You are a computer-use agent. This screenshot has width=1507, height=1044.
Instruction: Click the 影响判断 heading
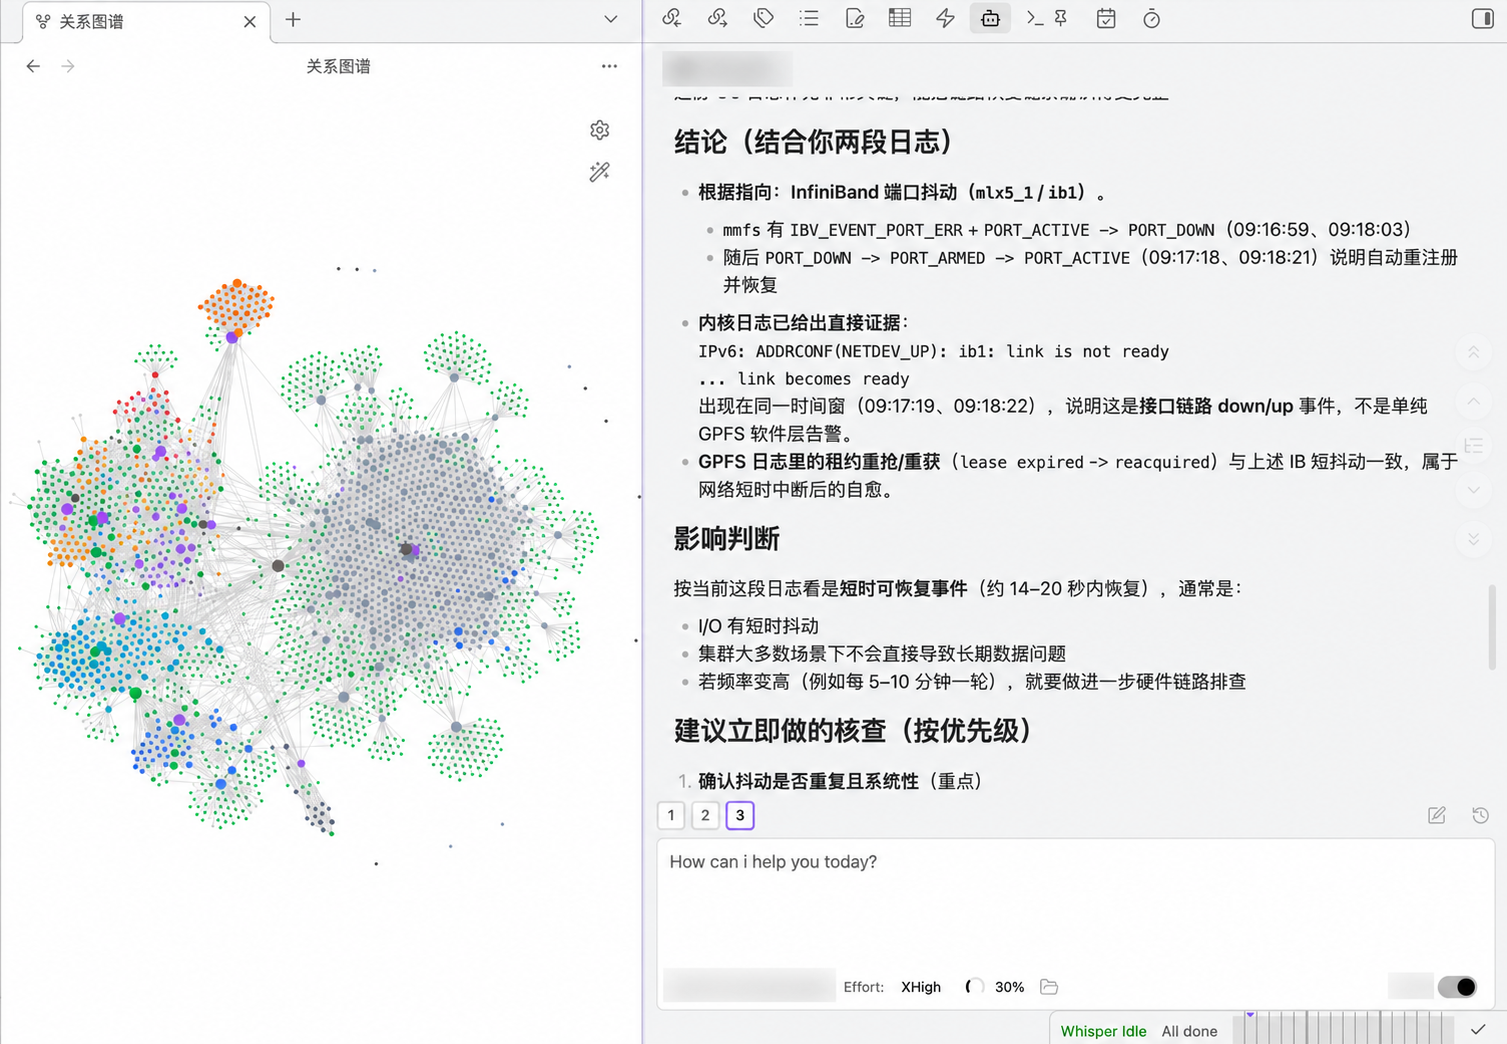tap(727, 539)
